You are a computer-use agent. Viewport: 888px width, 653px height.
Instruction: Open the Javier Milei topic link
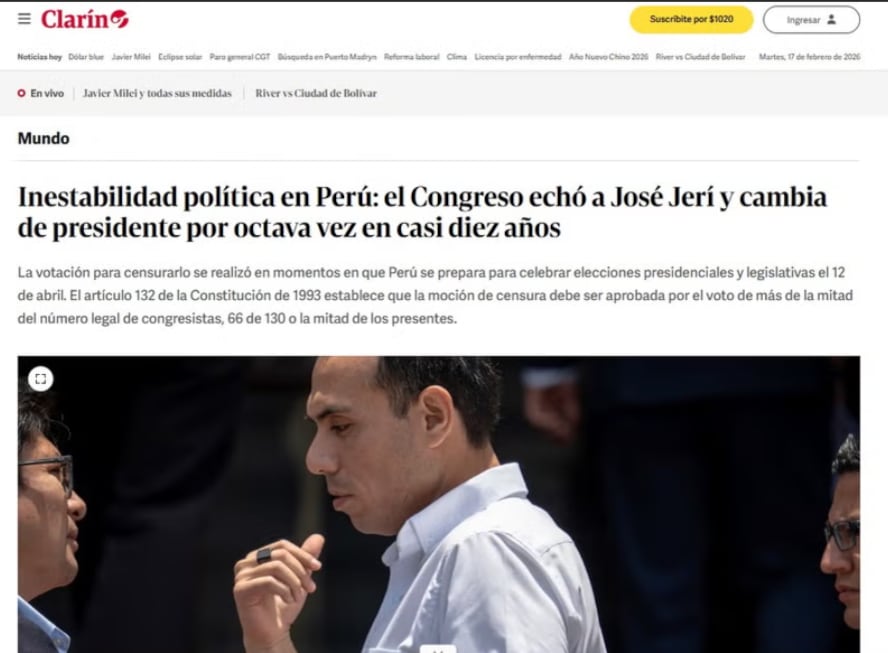tap(131, 57)
